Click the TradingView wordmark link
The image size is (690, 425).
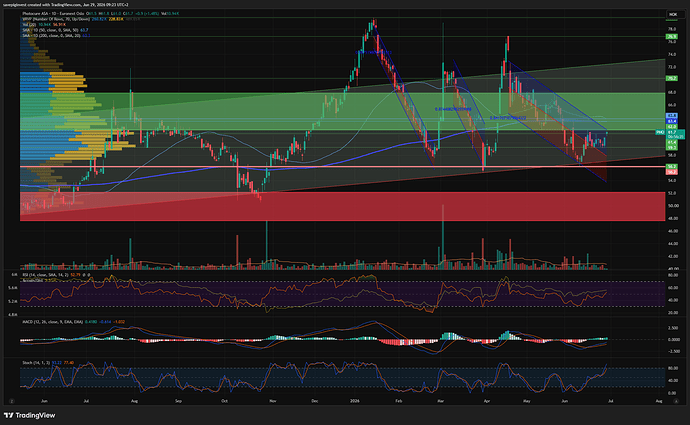tap(35, 415)
